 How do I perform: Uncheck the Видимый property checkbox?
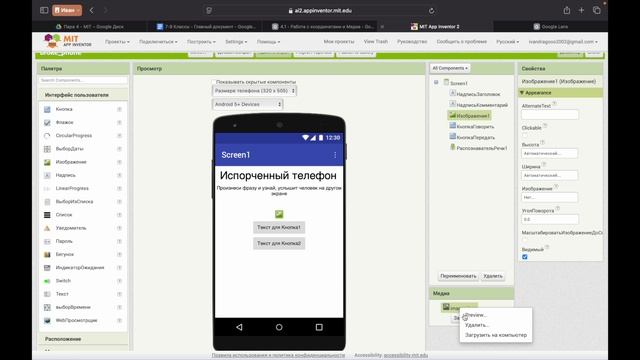(x=524, y=257)
